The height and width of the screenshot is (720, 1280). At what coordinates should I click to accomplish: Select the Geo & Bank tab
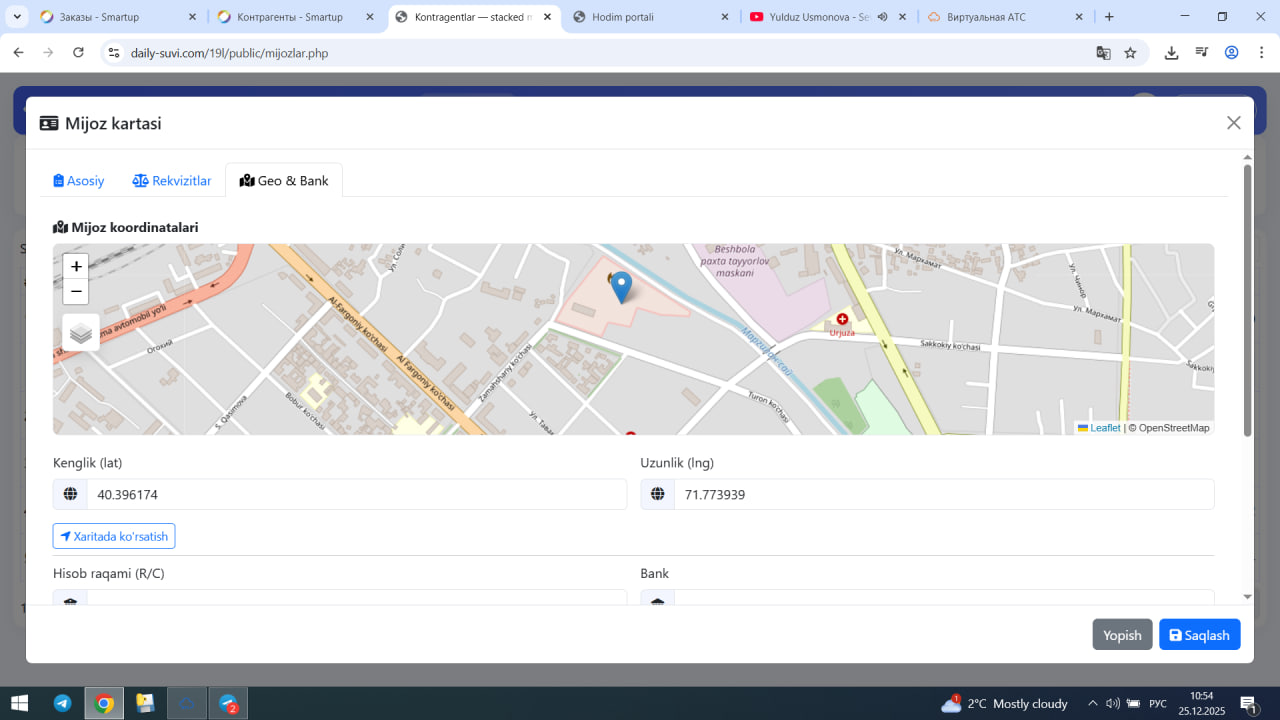click(284, 181)
